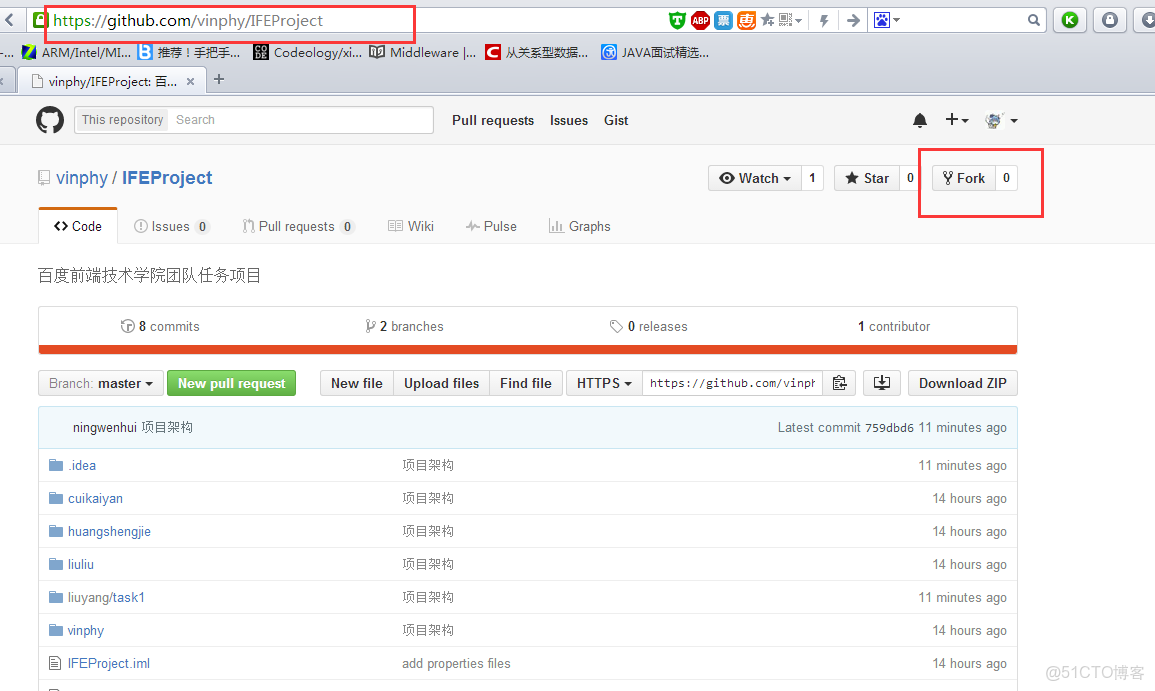Open the vinphy folder
The width and height of the screenshot is (1155, 691).
pyautogui.click(x=85, y=631)
